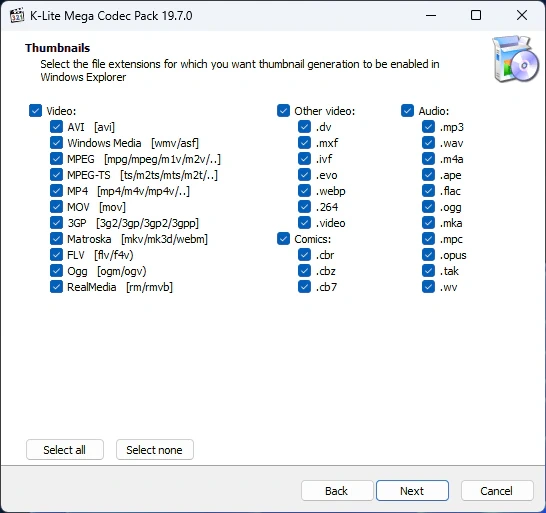Proceed with the Next button
The width and height of the screenshot is (546, 513).
[412, 491]
